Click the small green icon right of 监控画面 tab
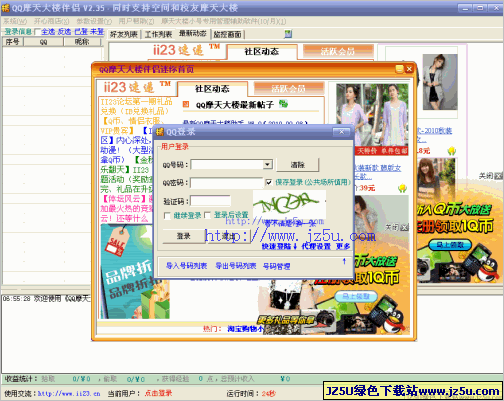This screenshot has width=504, height=401. tap(288, 34)
